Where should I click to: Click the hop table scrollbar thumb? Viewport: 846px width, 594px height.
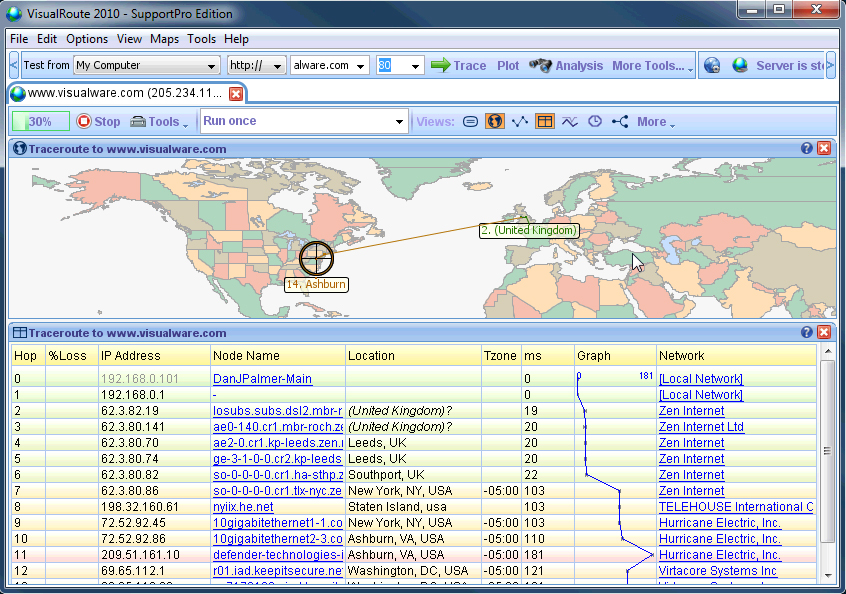tap(828, 451)
